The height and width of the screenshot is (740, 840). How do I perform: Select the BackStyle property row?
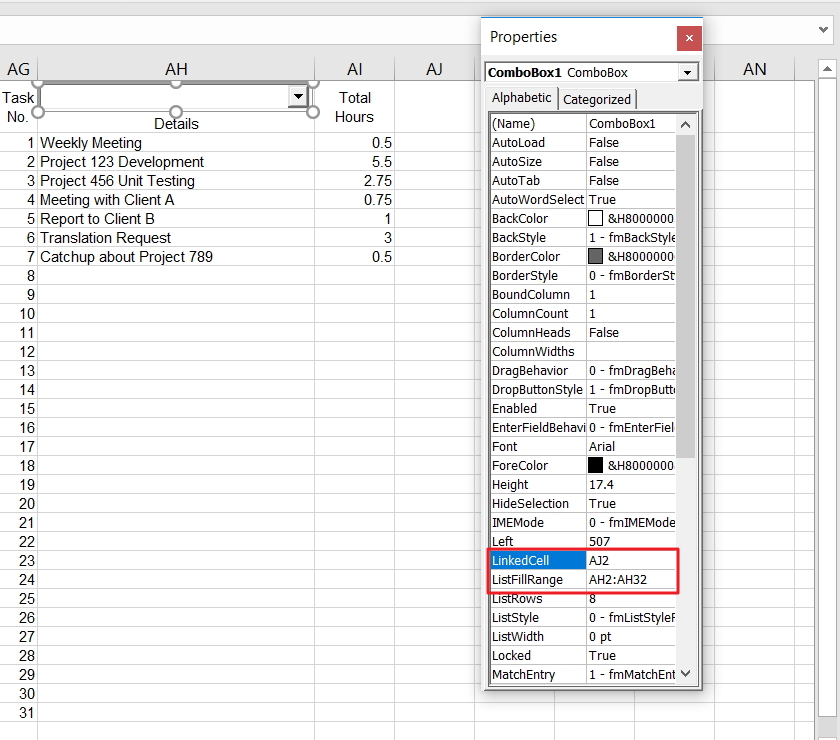582,238
